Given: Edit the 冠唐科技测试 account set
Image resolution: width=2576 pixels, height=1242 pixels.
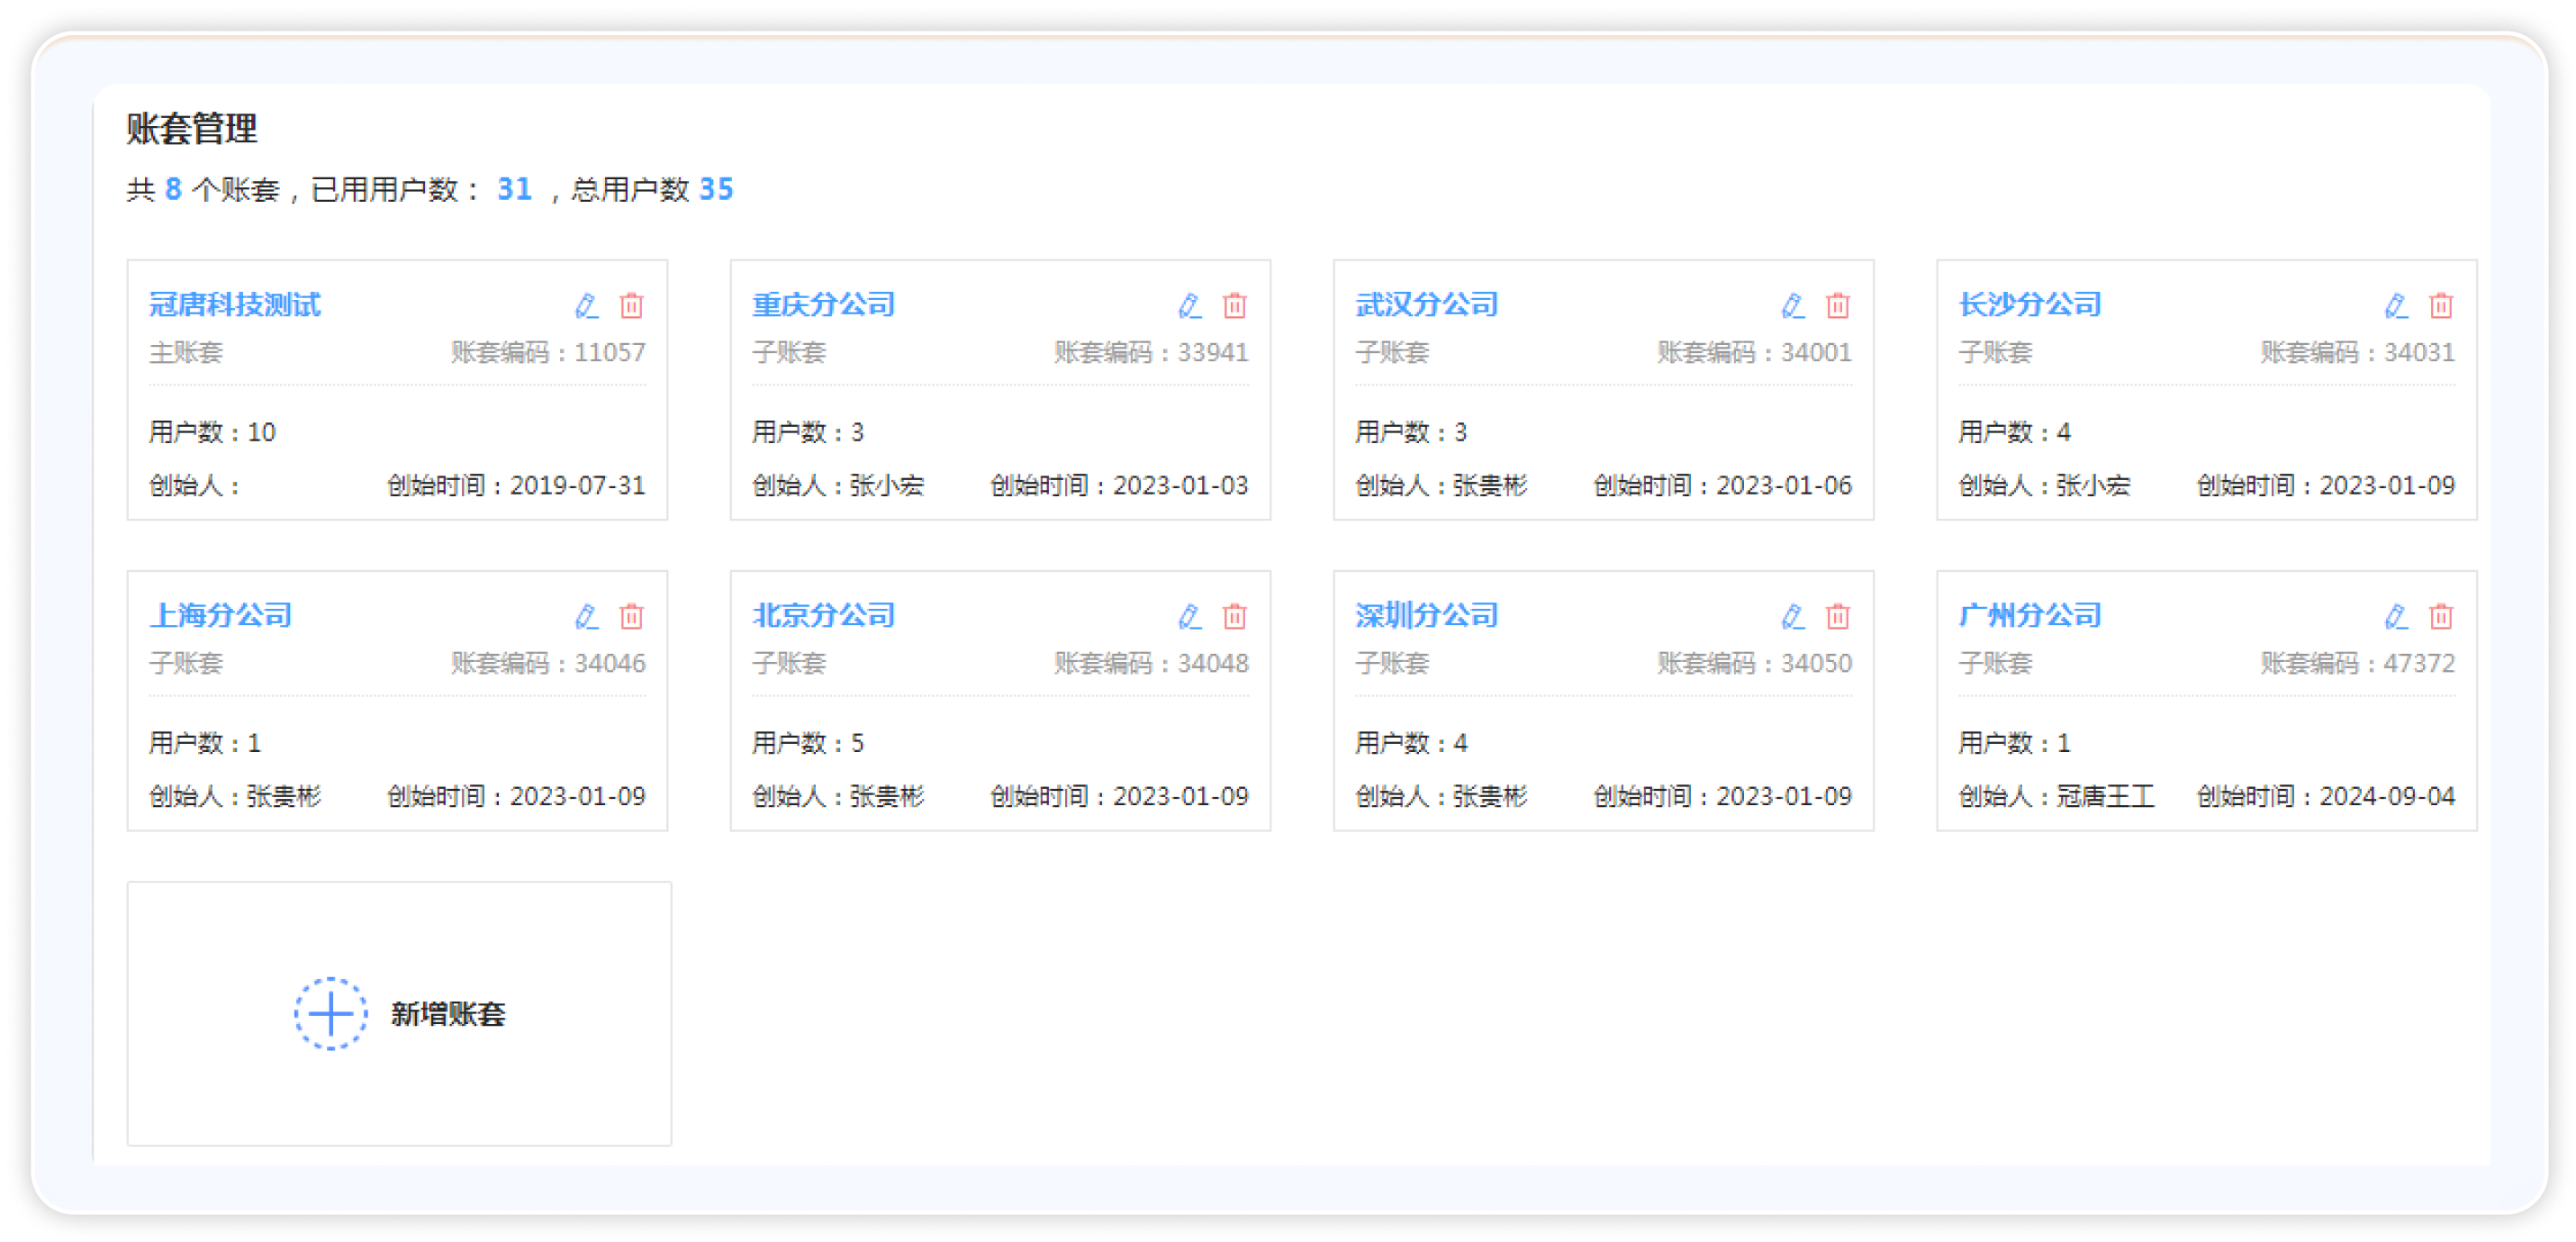Looking at the screenshot, I should tap(587, 305).
